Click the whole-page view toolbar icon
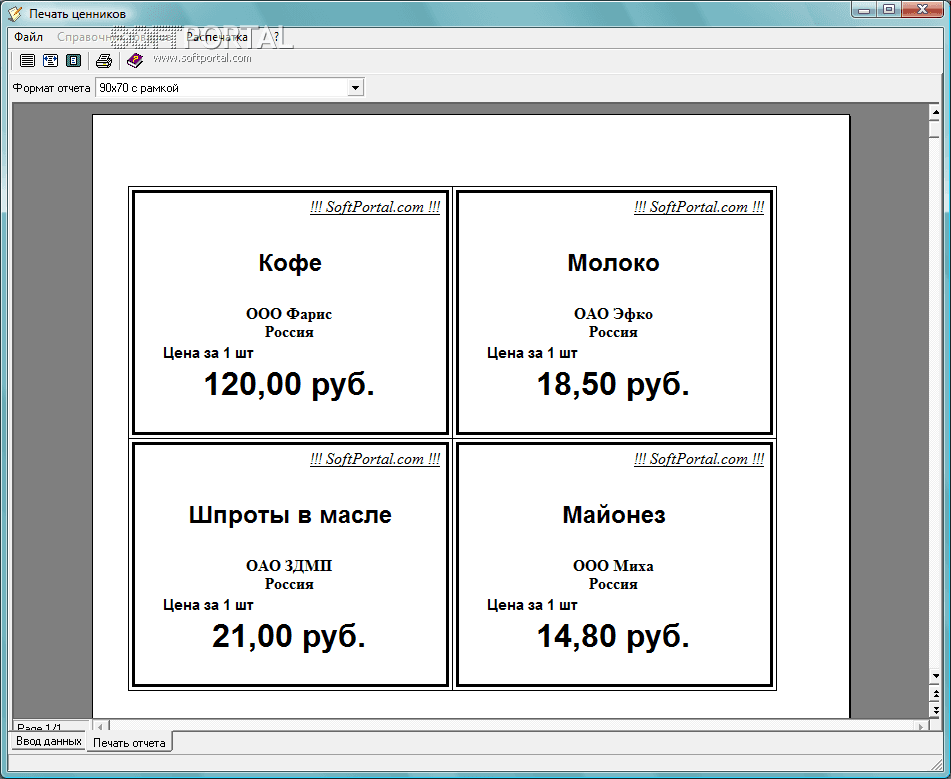The width and height of the screenshot is (951, 779). point(73,61)
